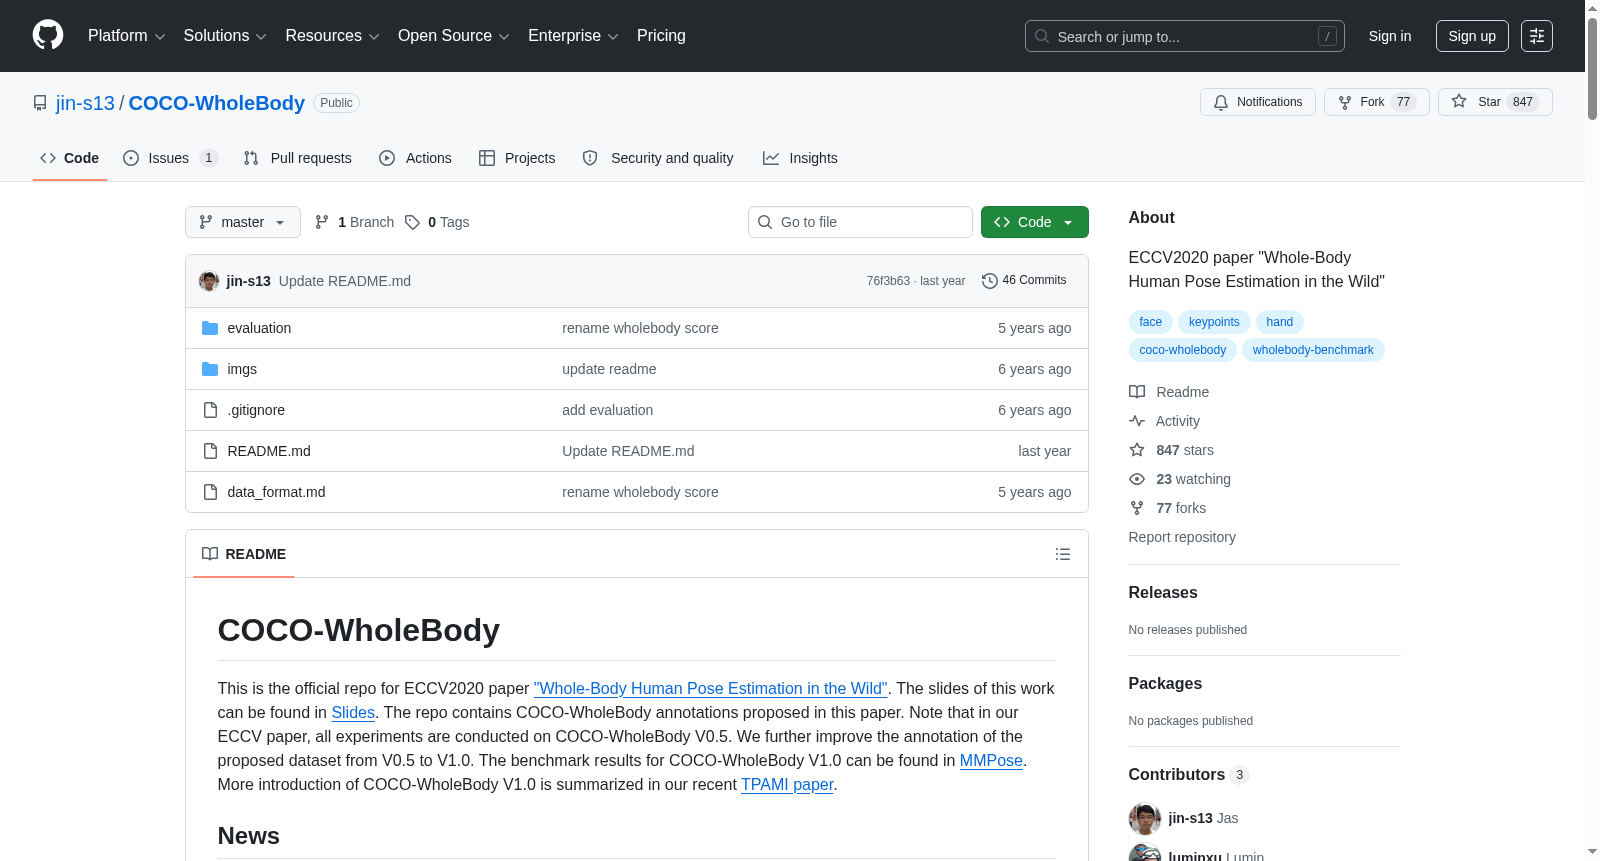
Task: Expand the Resources menu
Action: pos(332,36)
